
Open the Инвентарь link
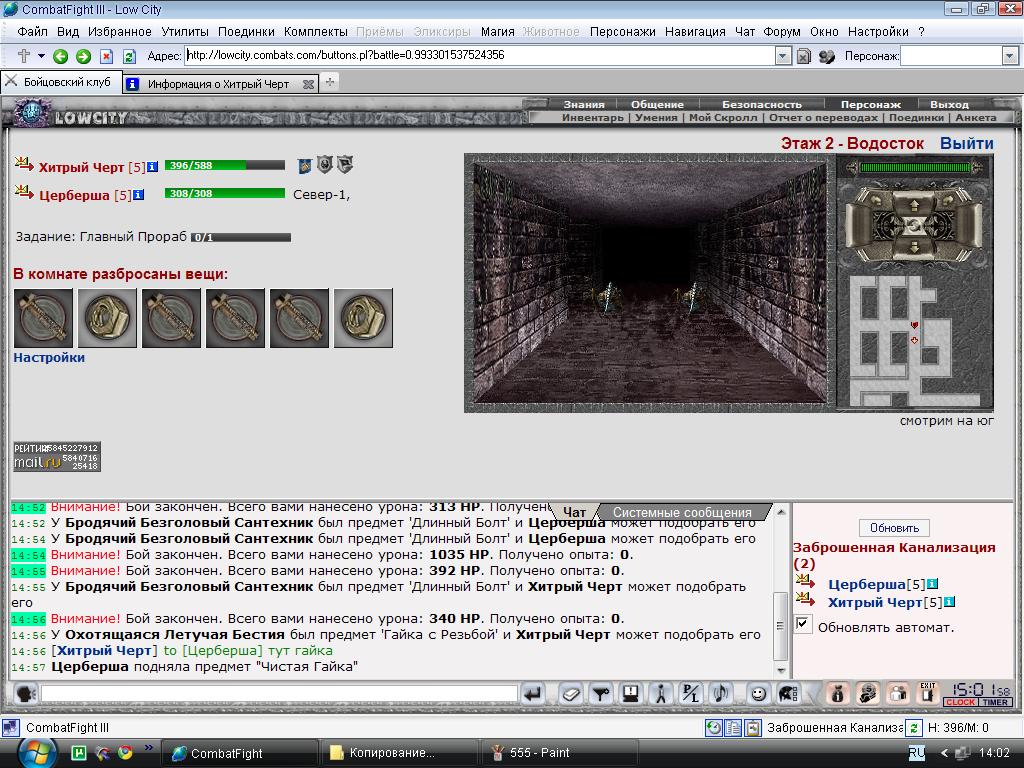592,118
